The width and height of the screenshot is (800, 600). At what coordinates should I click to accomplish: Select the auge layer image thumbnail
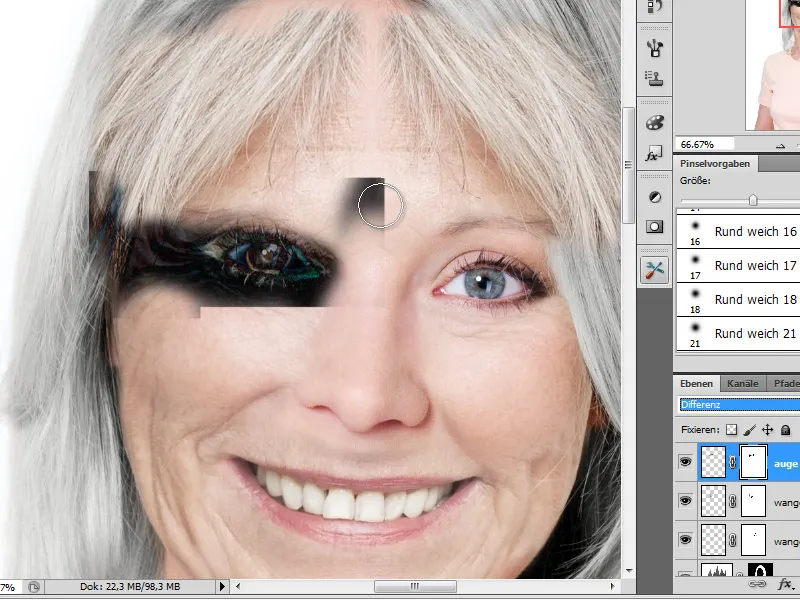713,462
